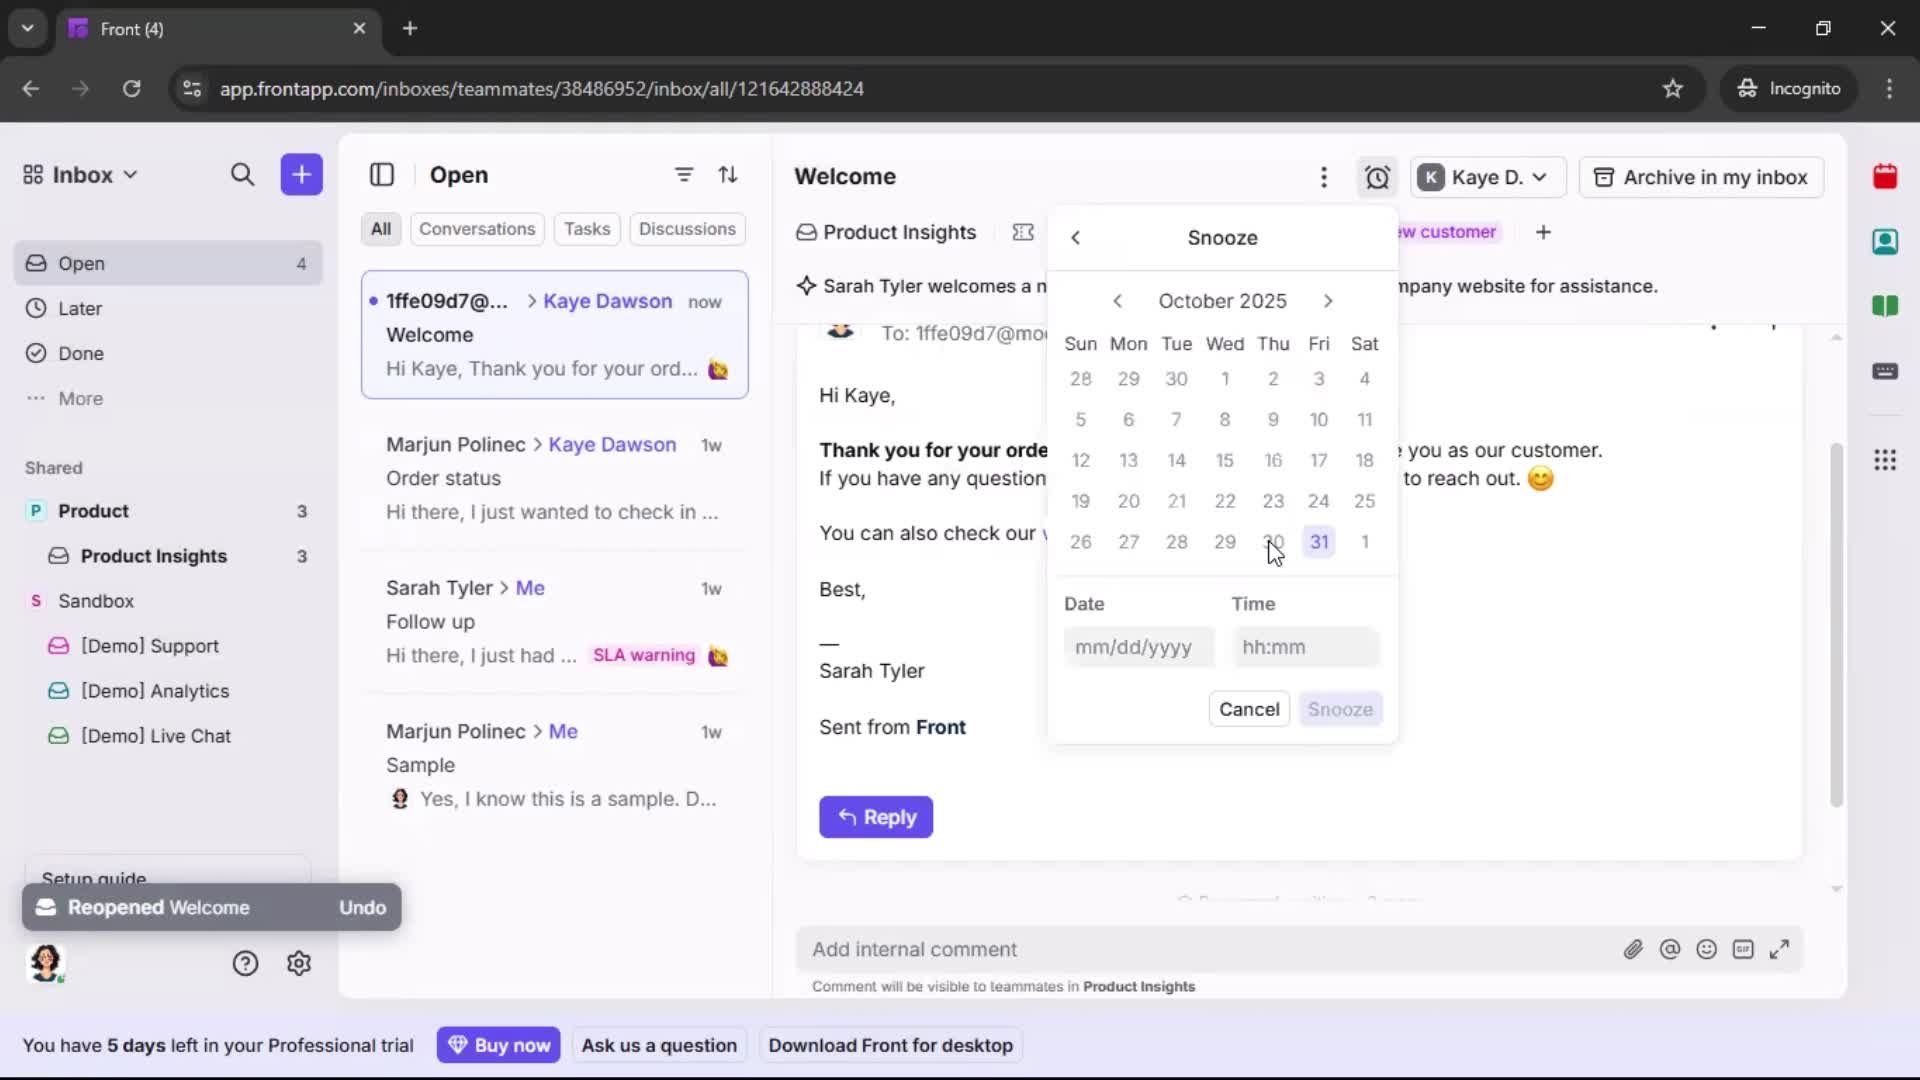Image resolution: width=1920 pixels, height=1080 pixels.
Task: Click the @ mention icon
Action: point(1671,949)
